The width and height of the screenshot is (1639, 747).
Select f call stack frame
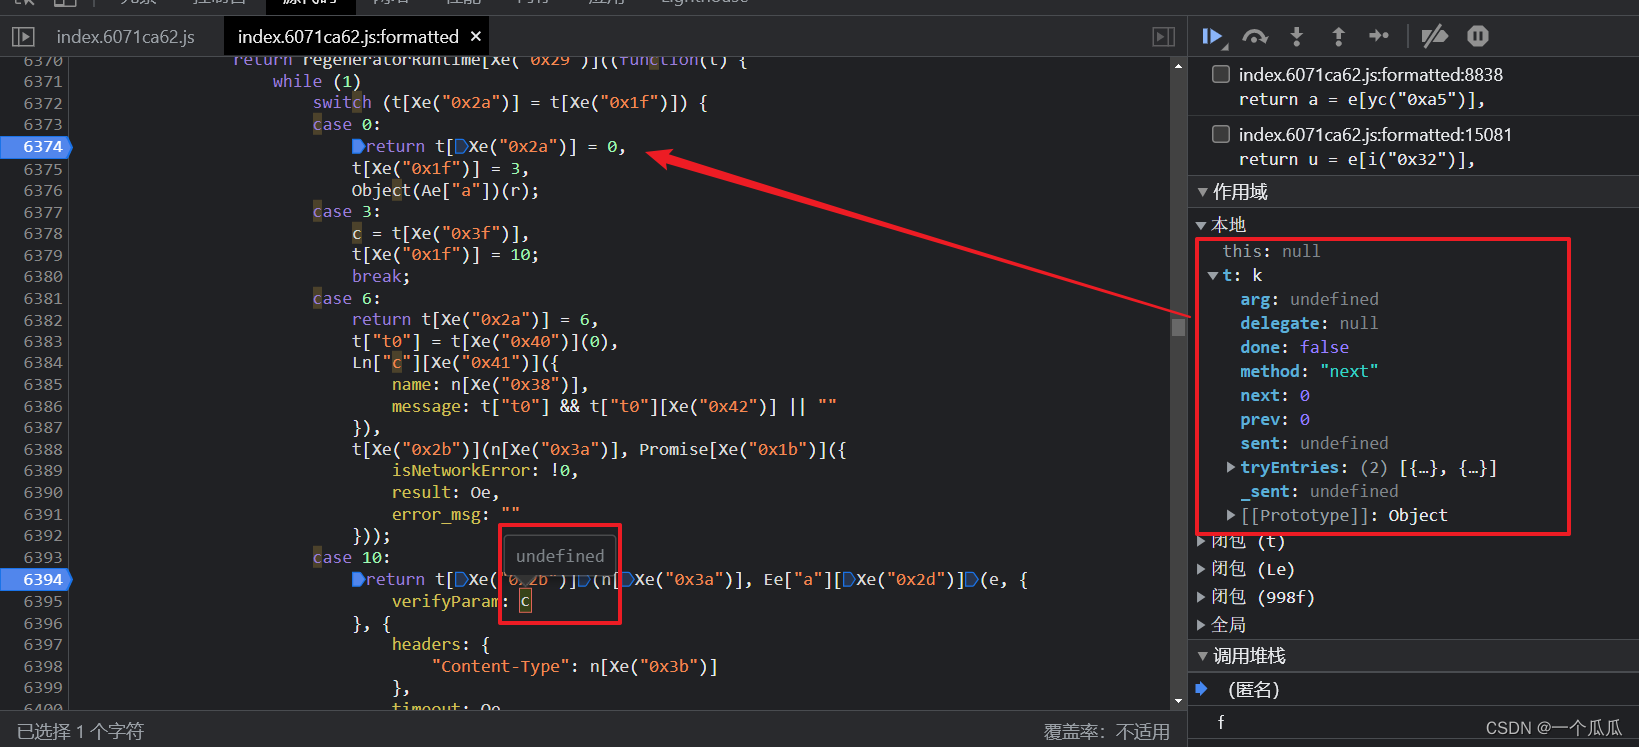(x=1221, y=722)
